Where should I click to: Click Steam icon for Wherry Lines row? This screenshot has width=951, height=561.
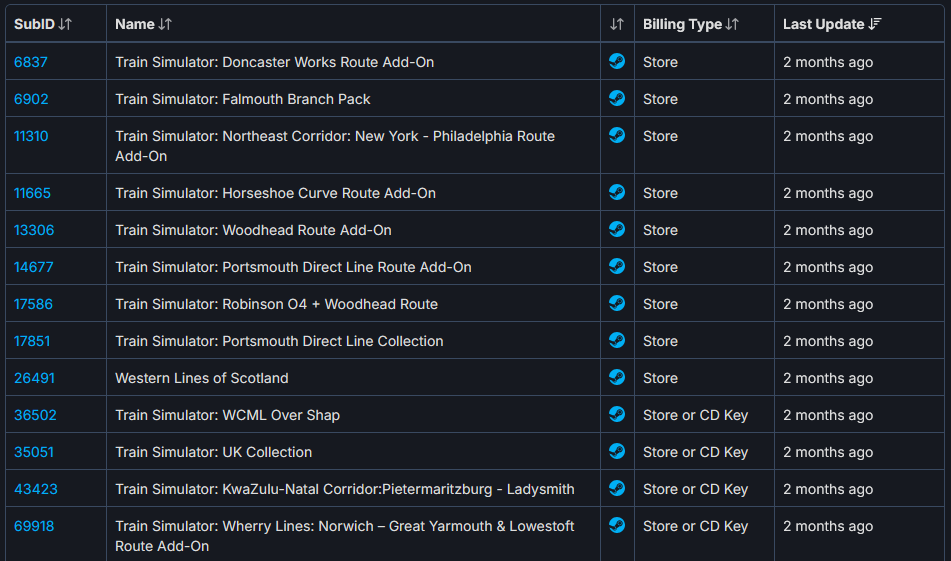(x=617, y=525)
